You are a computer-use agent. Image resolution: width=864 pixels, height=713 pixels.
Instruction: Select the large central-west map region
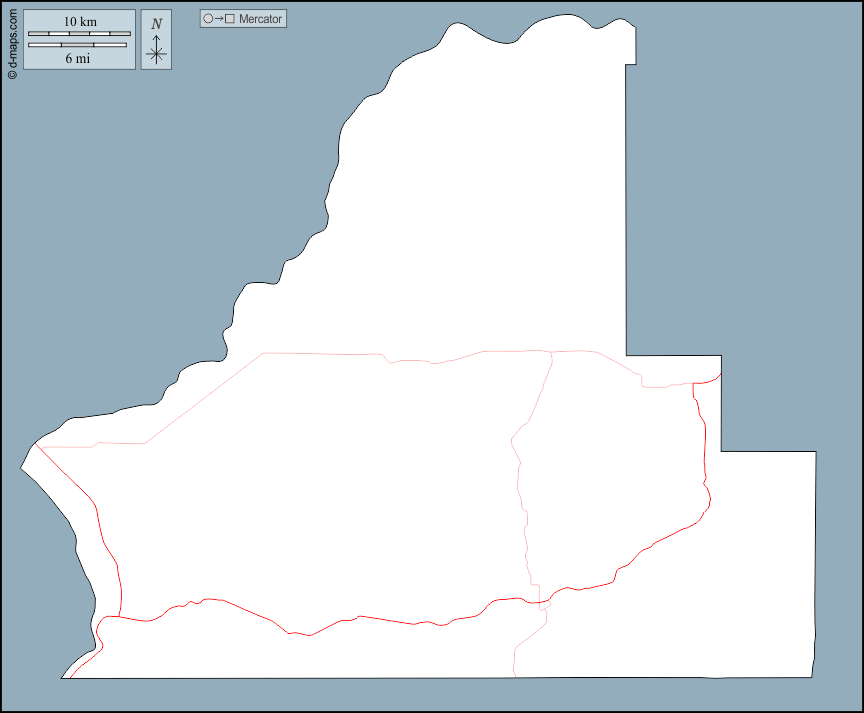[310, 480]
